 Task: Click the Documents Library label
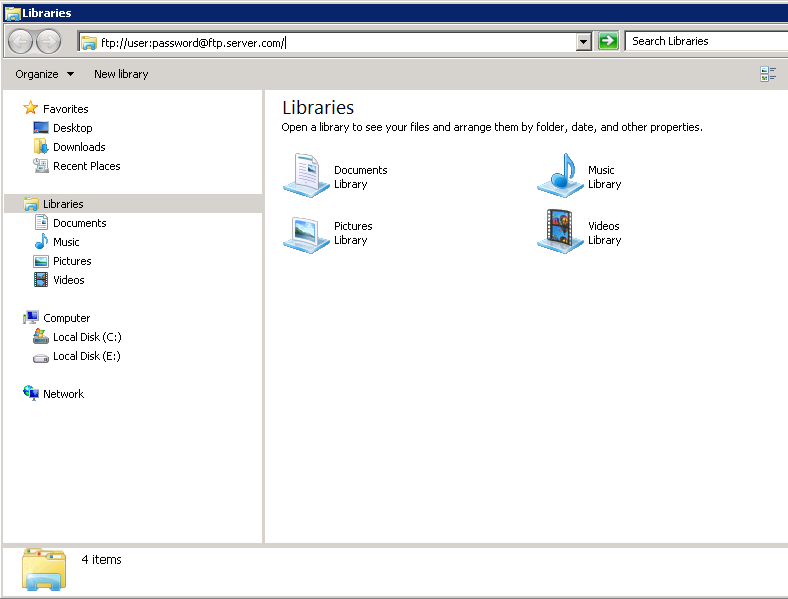click(x=360, y=177)
